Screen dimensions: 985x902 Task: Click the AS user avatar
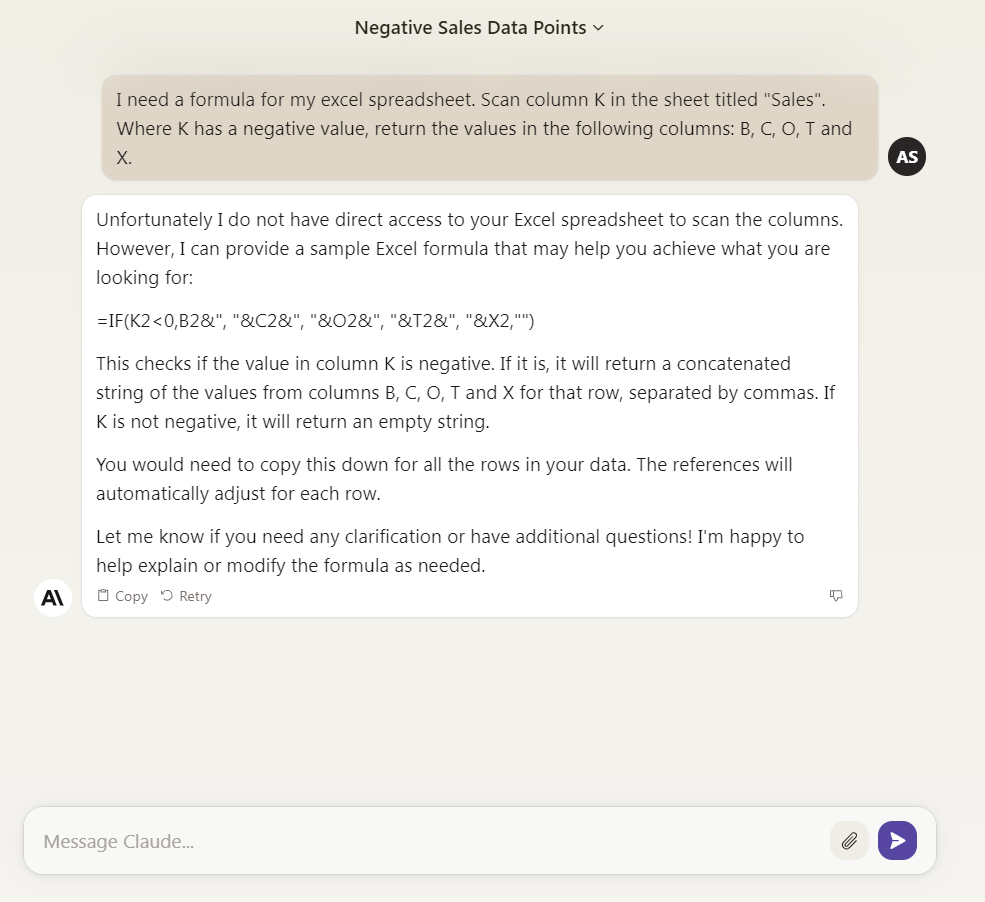point(906,156)
